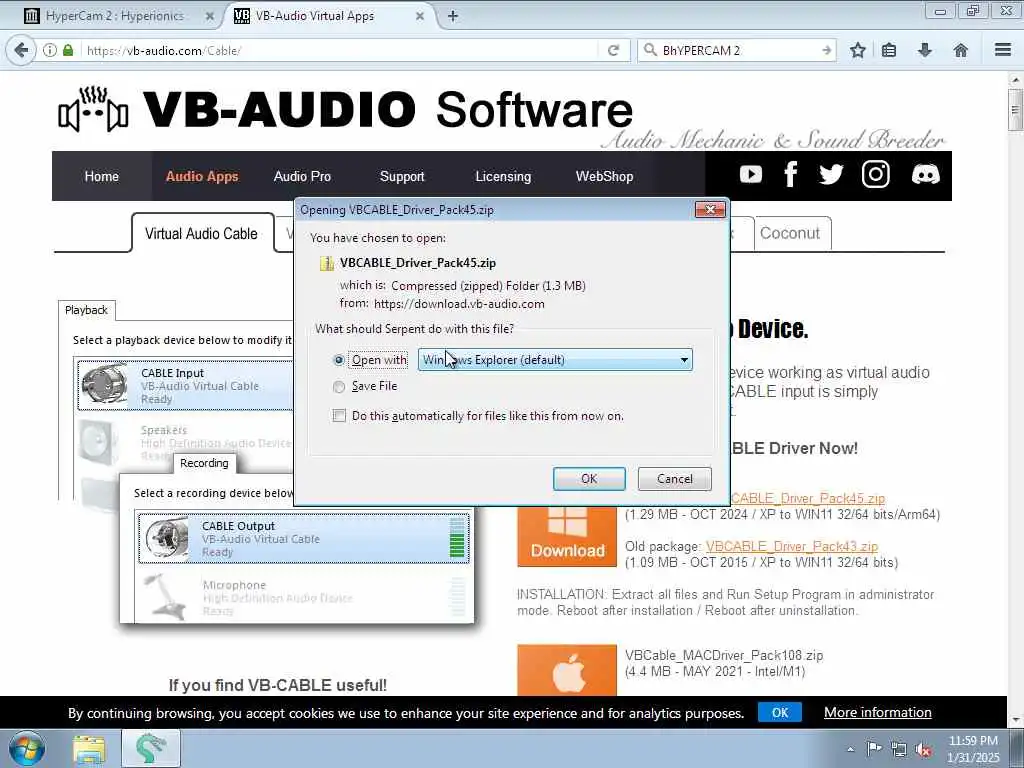Open Windows Explorer from the taskbar

tap(89, 748)
